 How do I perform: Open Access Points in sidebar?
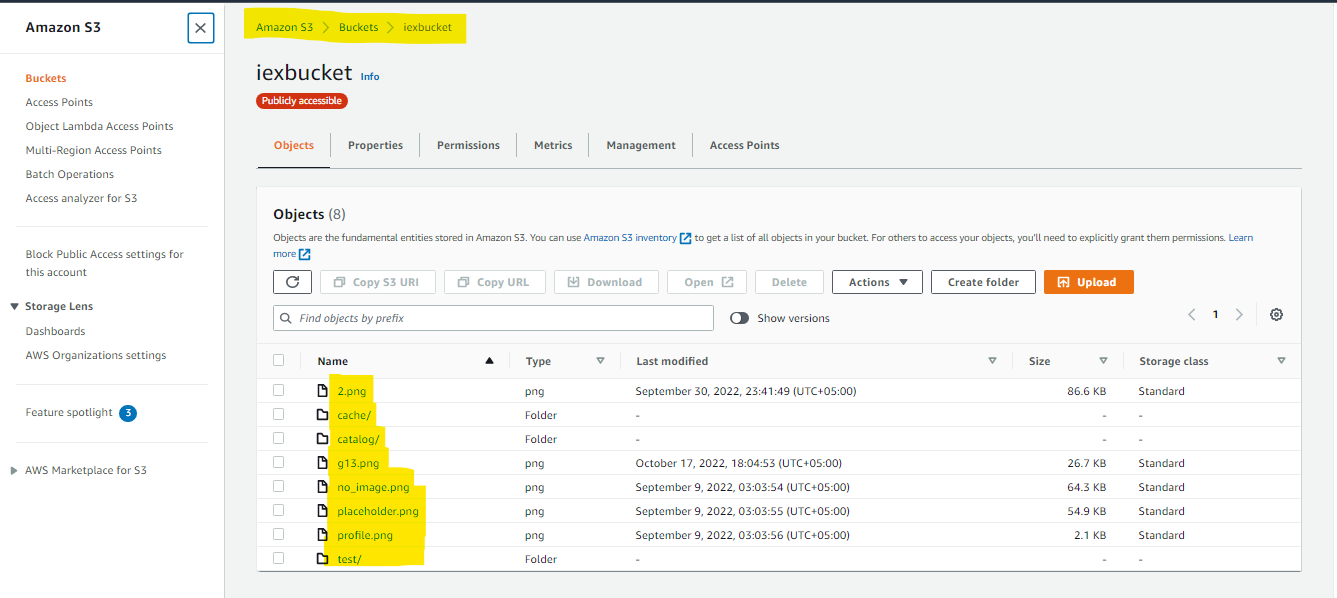[59, 102]
